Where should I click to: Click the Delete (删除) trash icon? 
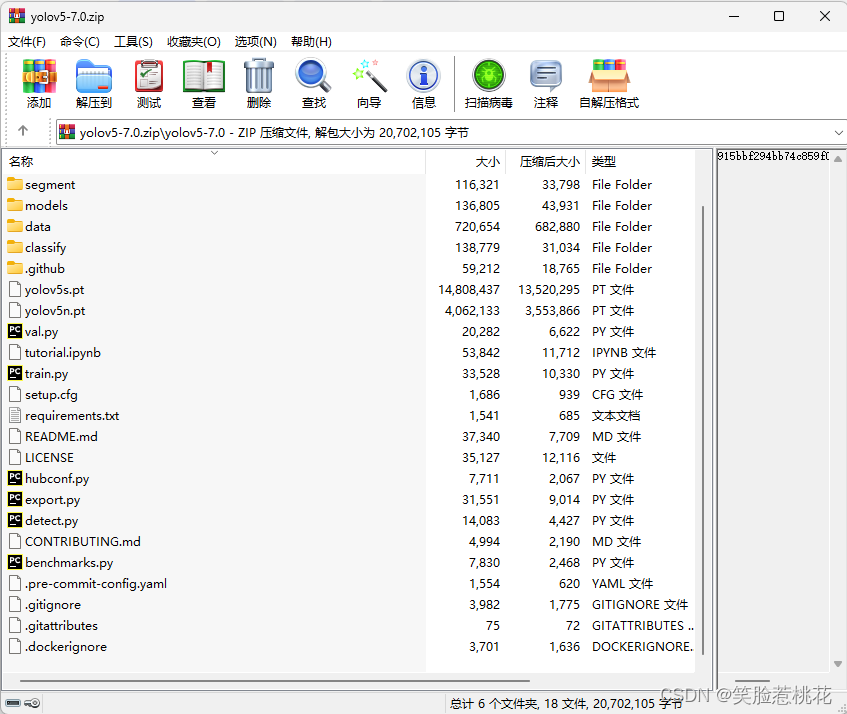pos(259,77)
